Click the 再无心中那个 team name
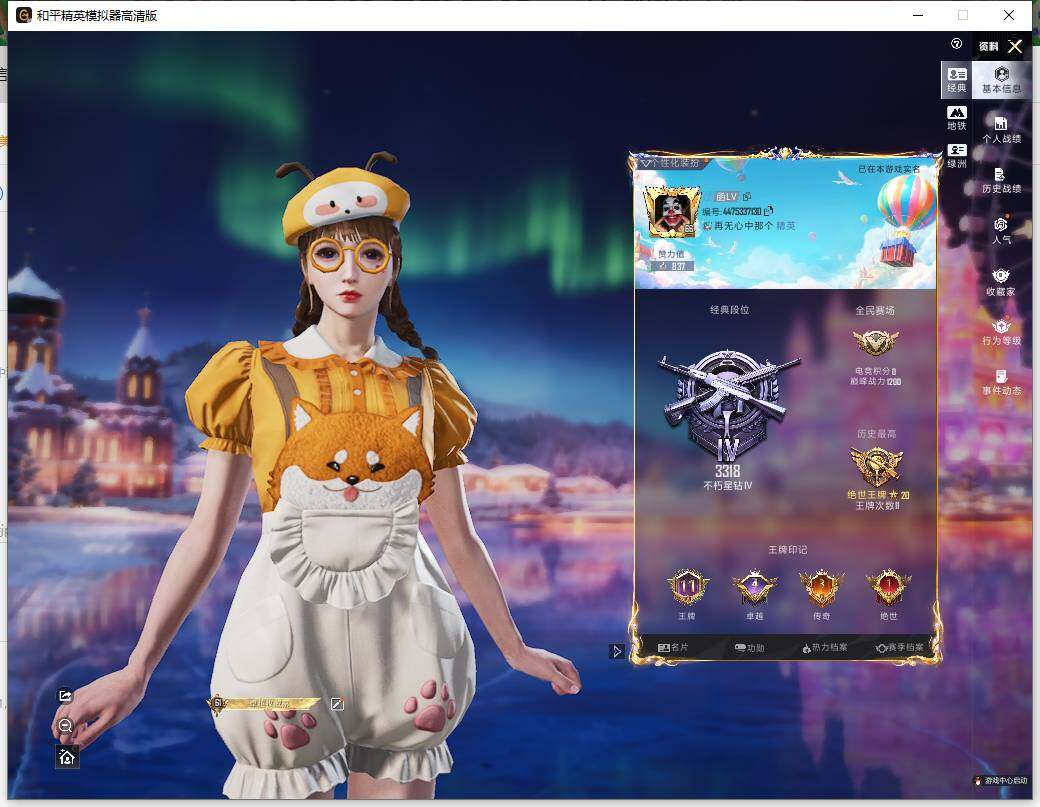1040x807 pixels. coord(744,225)
